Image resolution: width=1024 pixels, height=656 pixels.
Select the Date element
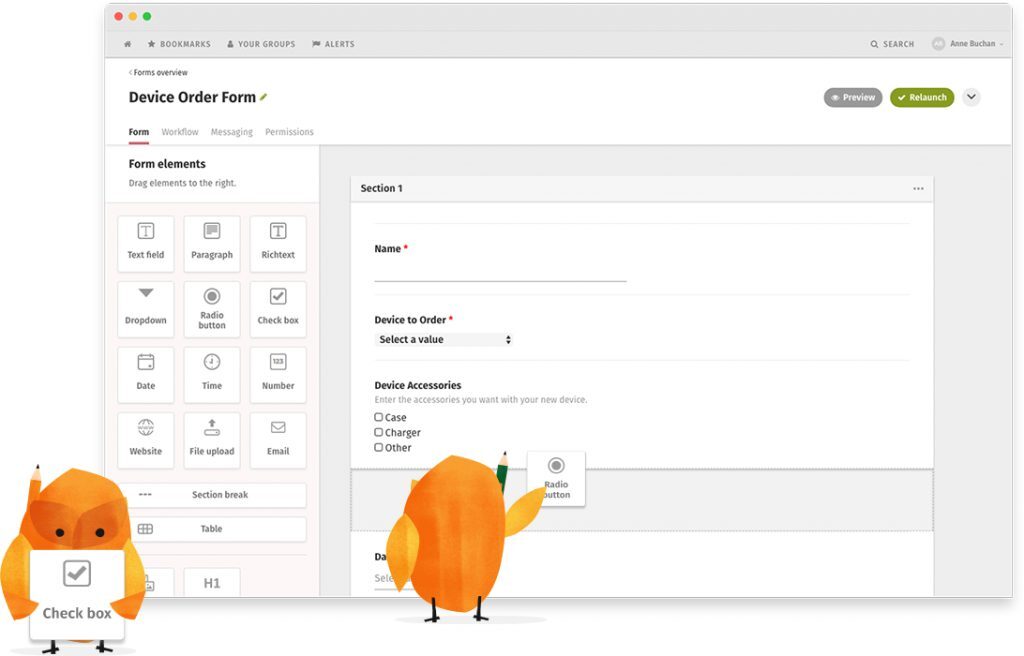tap(146, 374)
